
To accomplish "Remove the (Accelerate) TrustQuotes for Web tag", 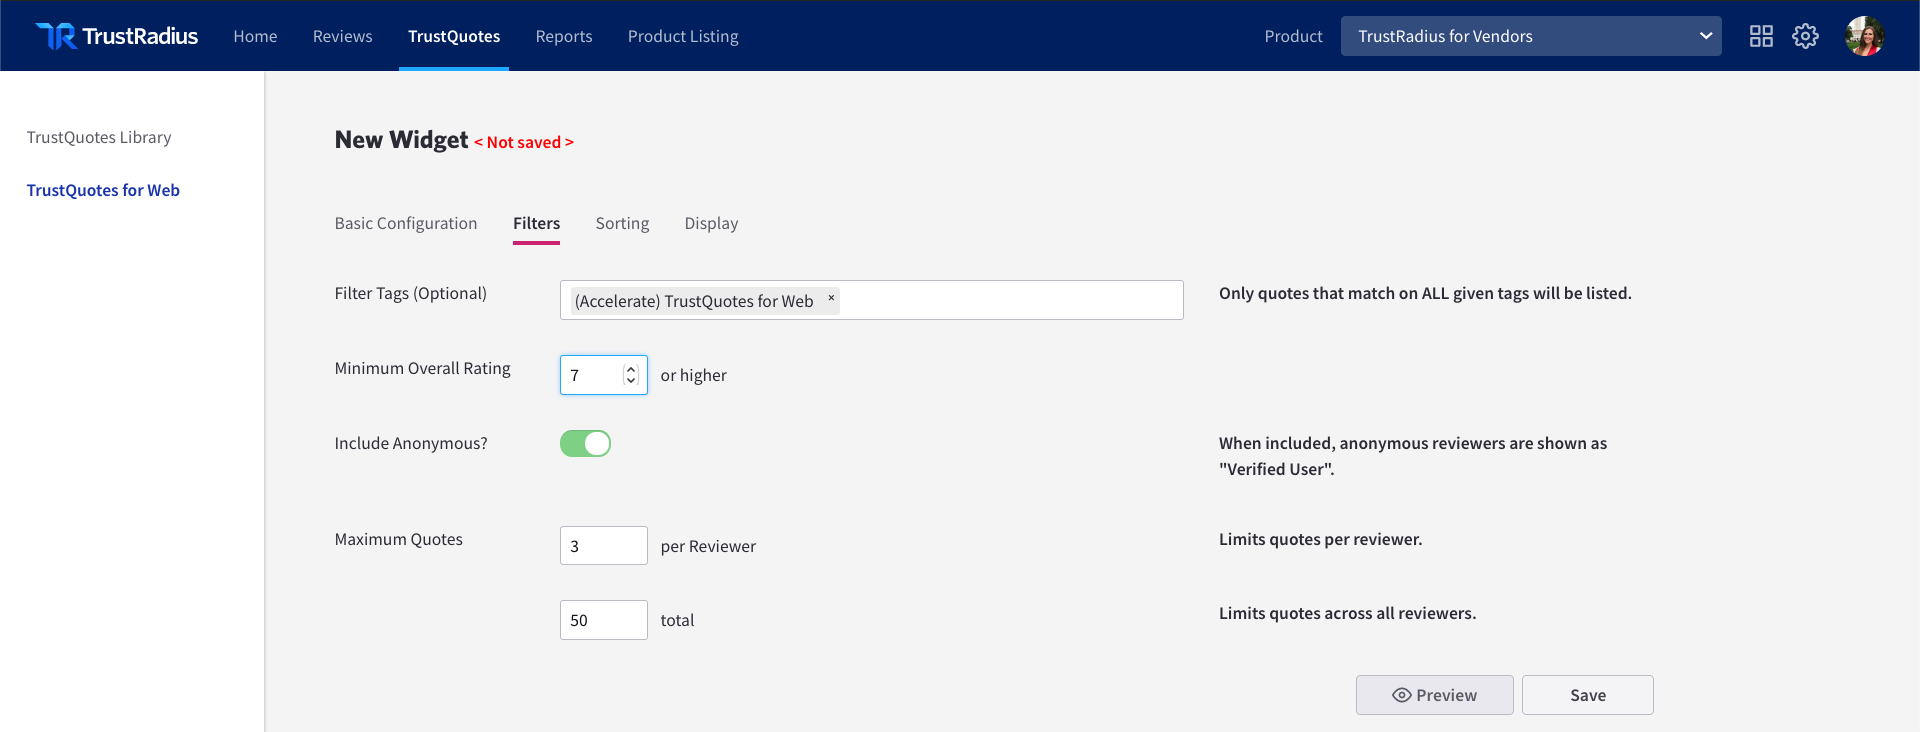I will tap(831, 298).
